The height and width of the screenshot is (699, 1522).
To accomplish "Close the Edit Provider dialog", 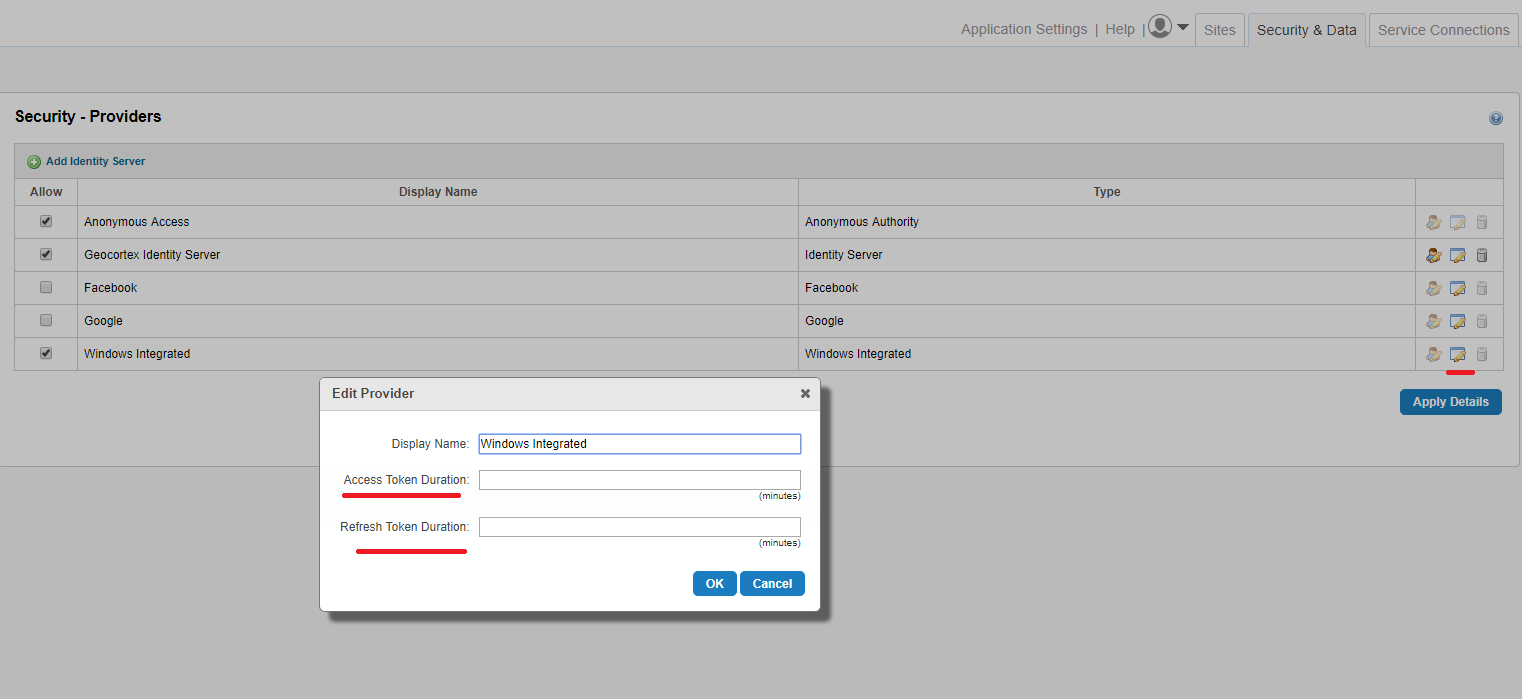I will point(805,394).
